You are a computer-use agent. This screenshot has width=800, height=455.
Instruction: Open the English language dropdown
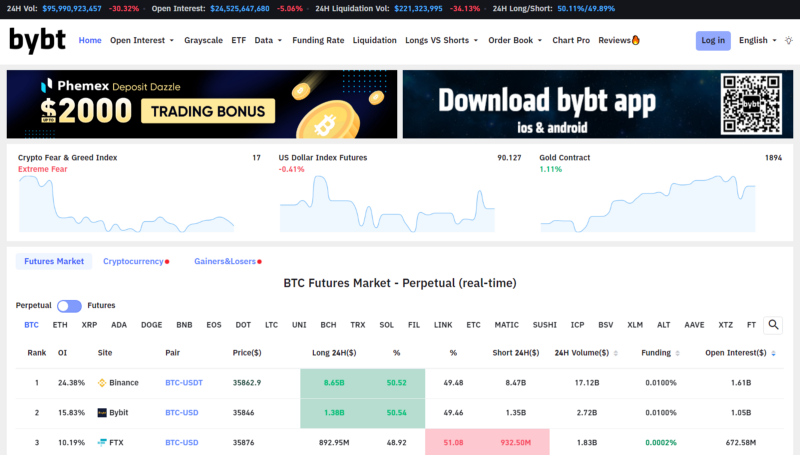(758, 40)
